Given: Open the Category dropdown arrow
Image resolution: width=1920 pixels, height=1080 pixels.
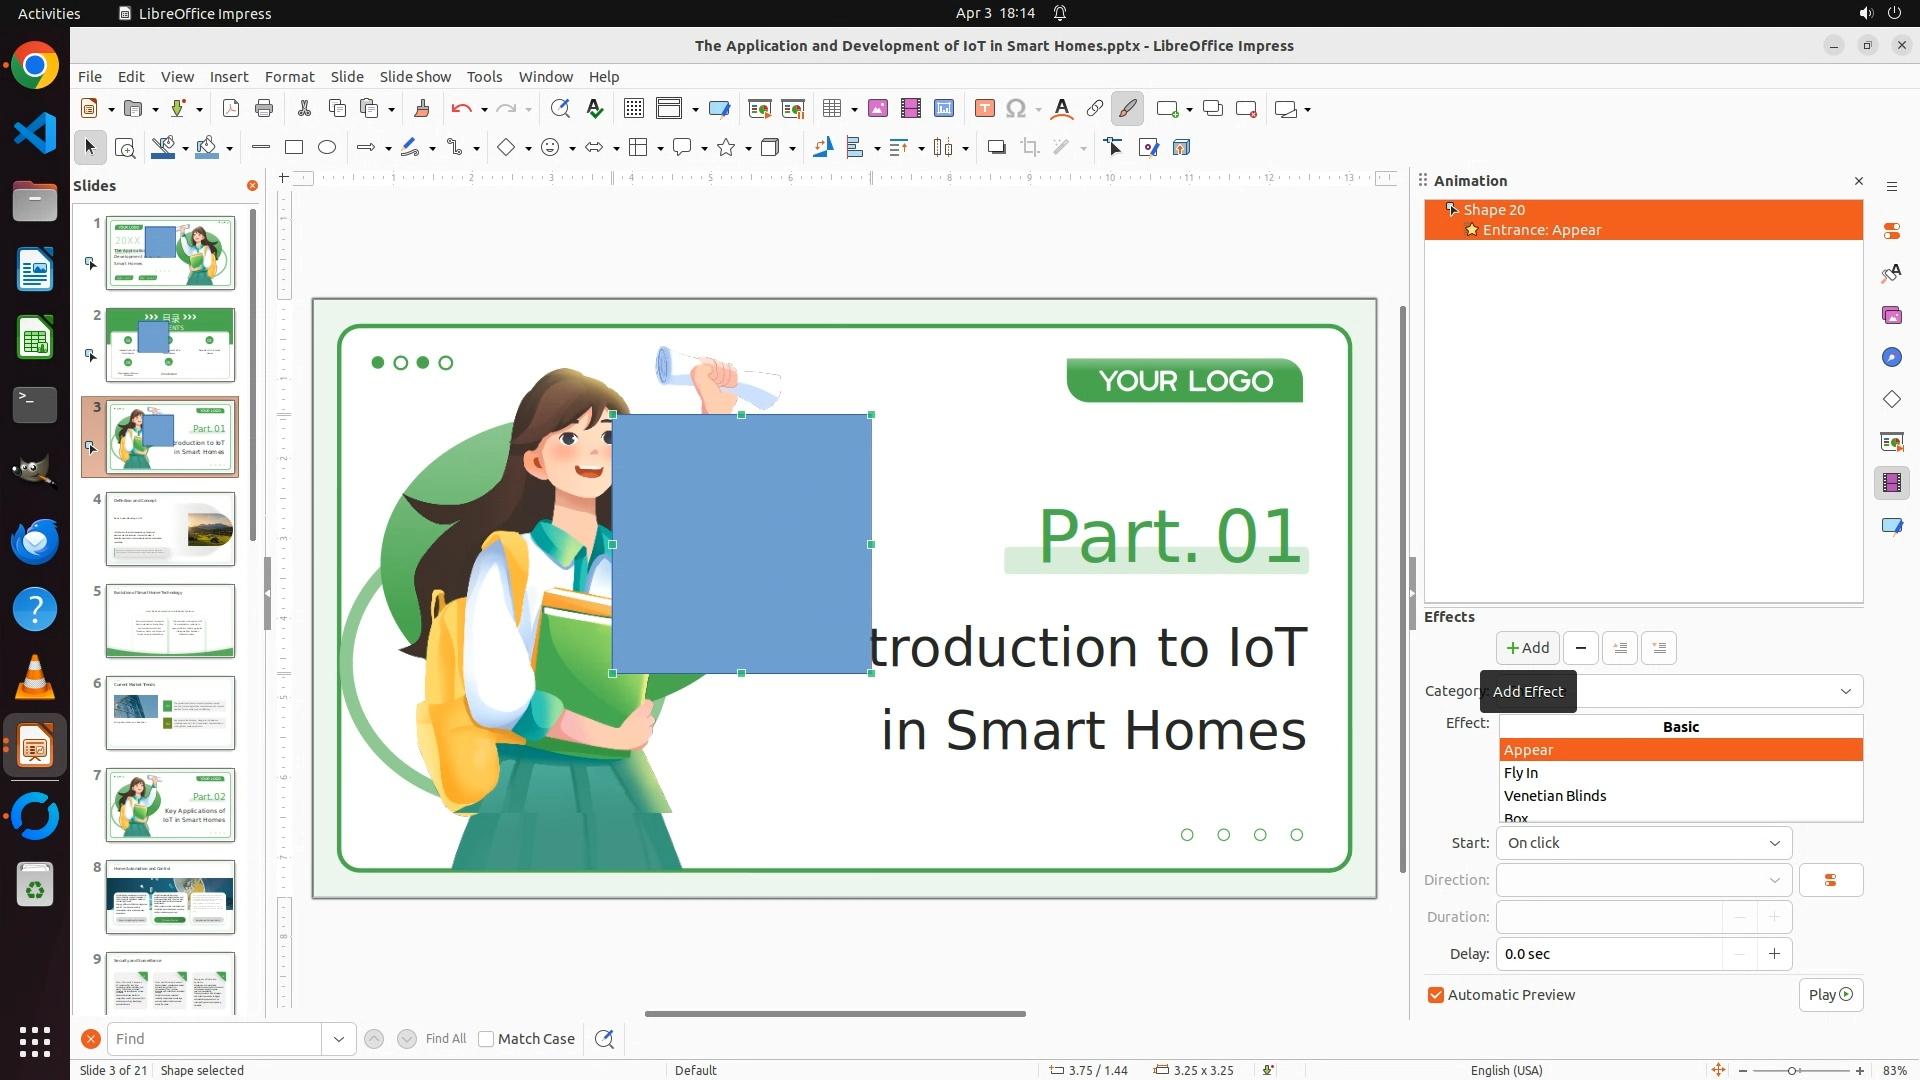Looking at the screenshot, I should pos(1845,691).
